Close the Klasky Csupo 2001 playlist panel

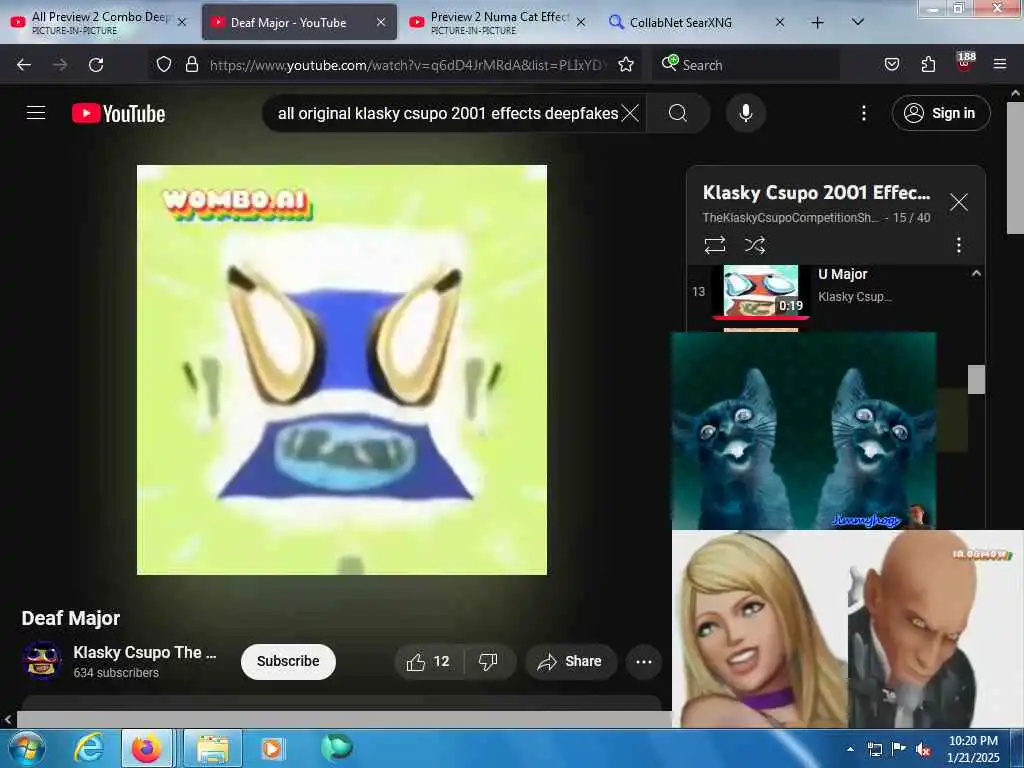coord(958,202)
